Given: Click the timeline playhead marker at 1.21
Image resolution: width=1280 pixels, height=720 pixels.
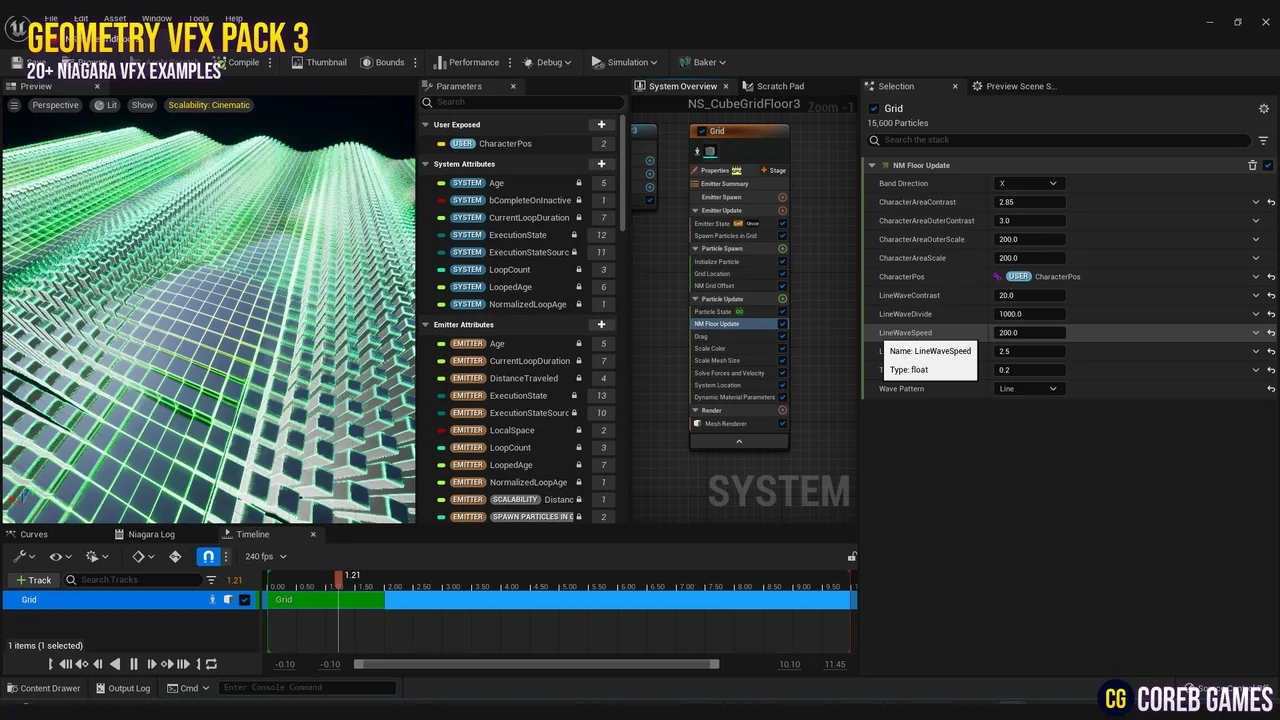Looking at the screenshot, I should 339,577.
